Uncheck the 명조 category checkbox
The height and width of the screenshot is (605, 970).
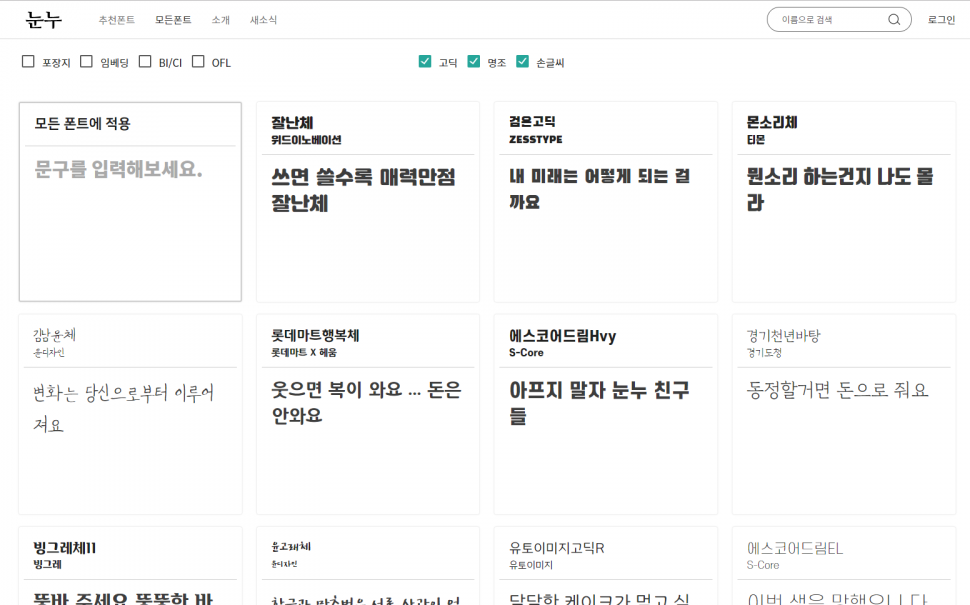pos(473,61)
